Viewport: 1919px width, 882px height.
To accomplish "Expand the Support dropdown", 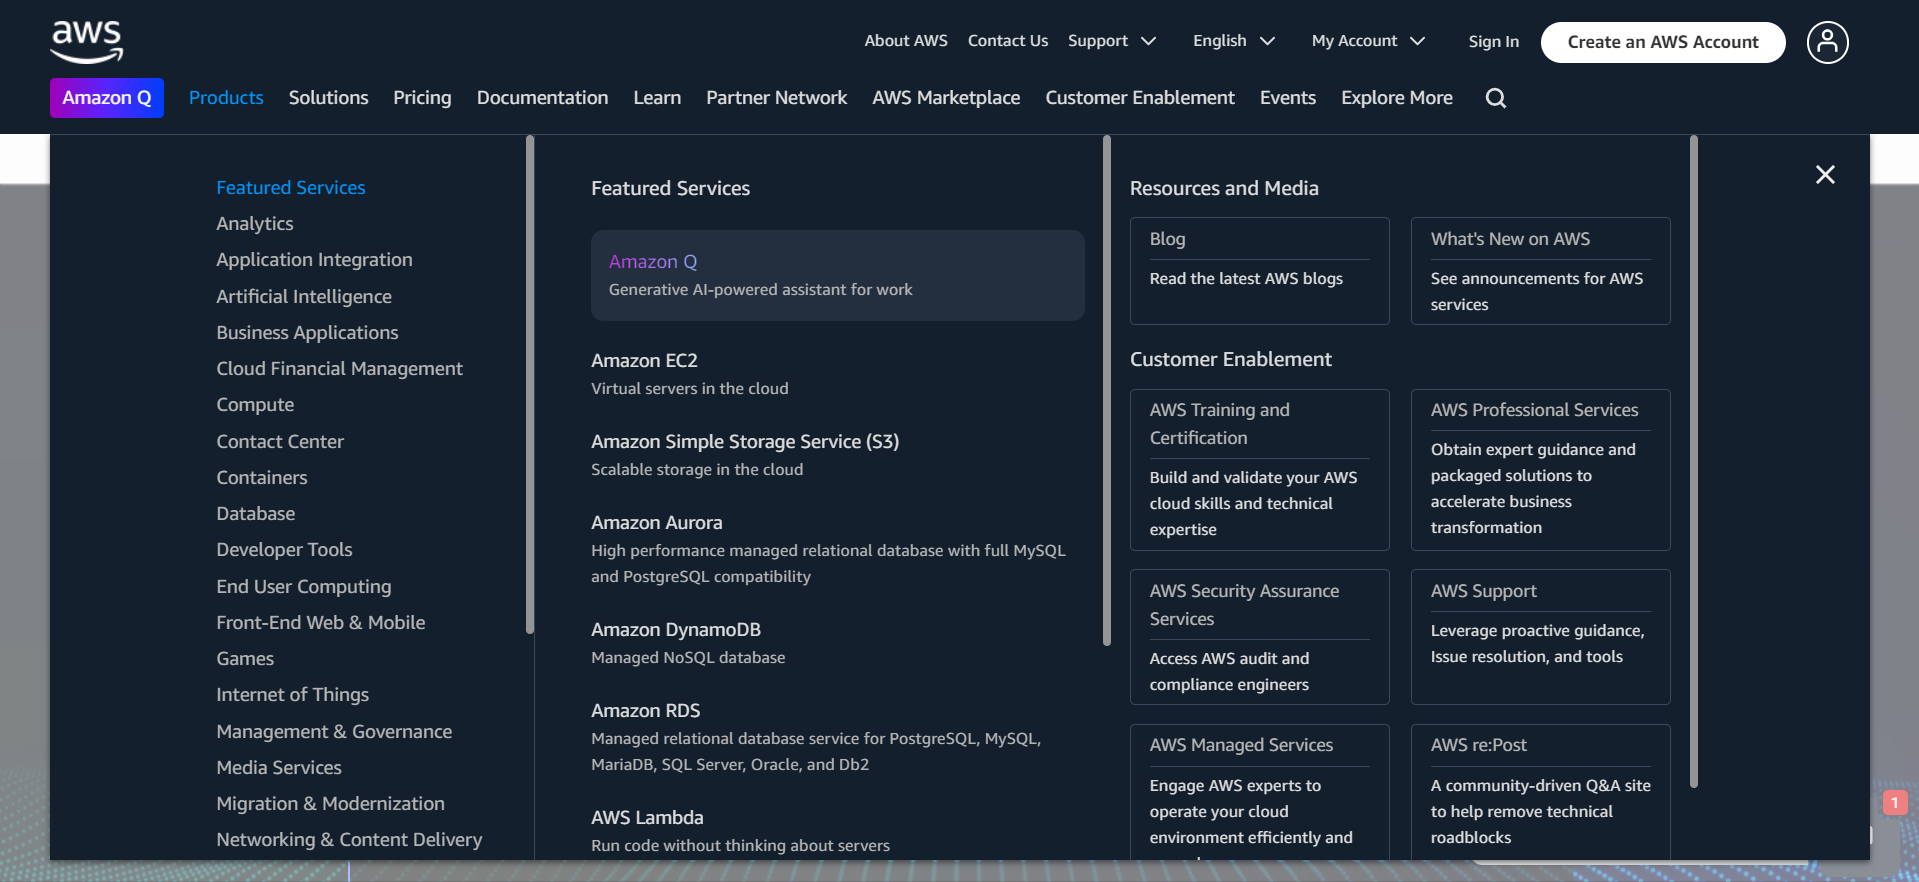I will tap(1111, 41).
